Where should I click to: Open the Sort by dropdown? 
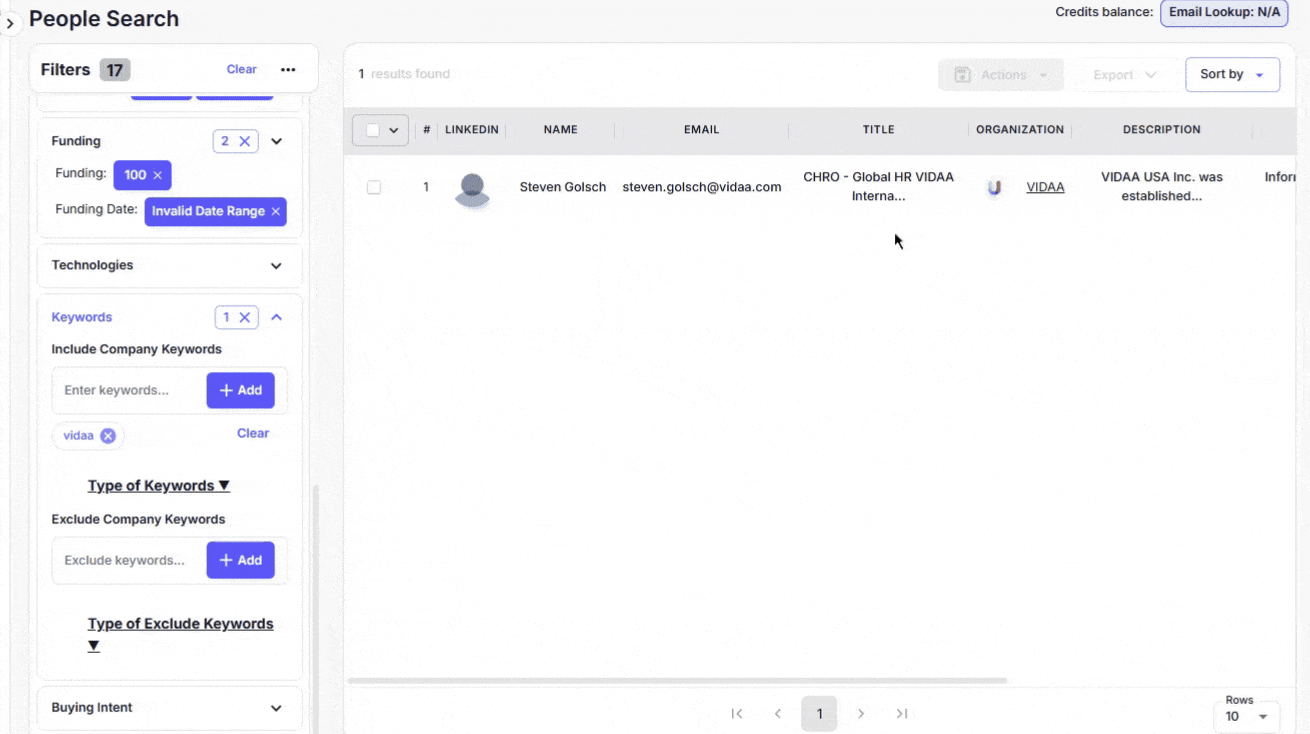(1232, 75)
